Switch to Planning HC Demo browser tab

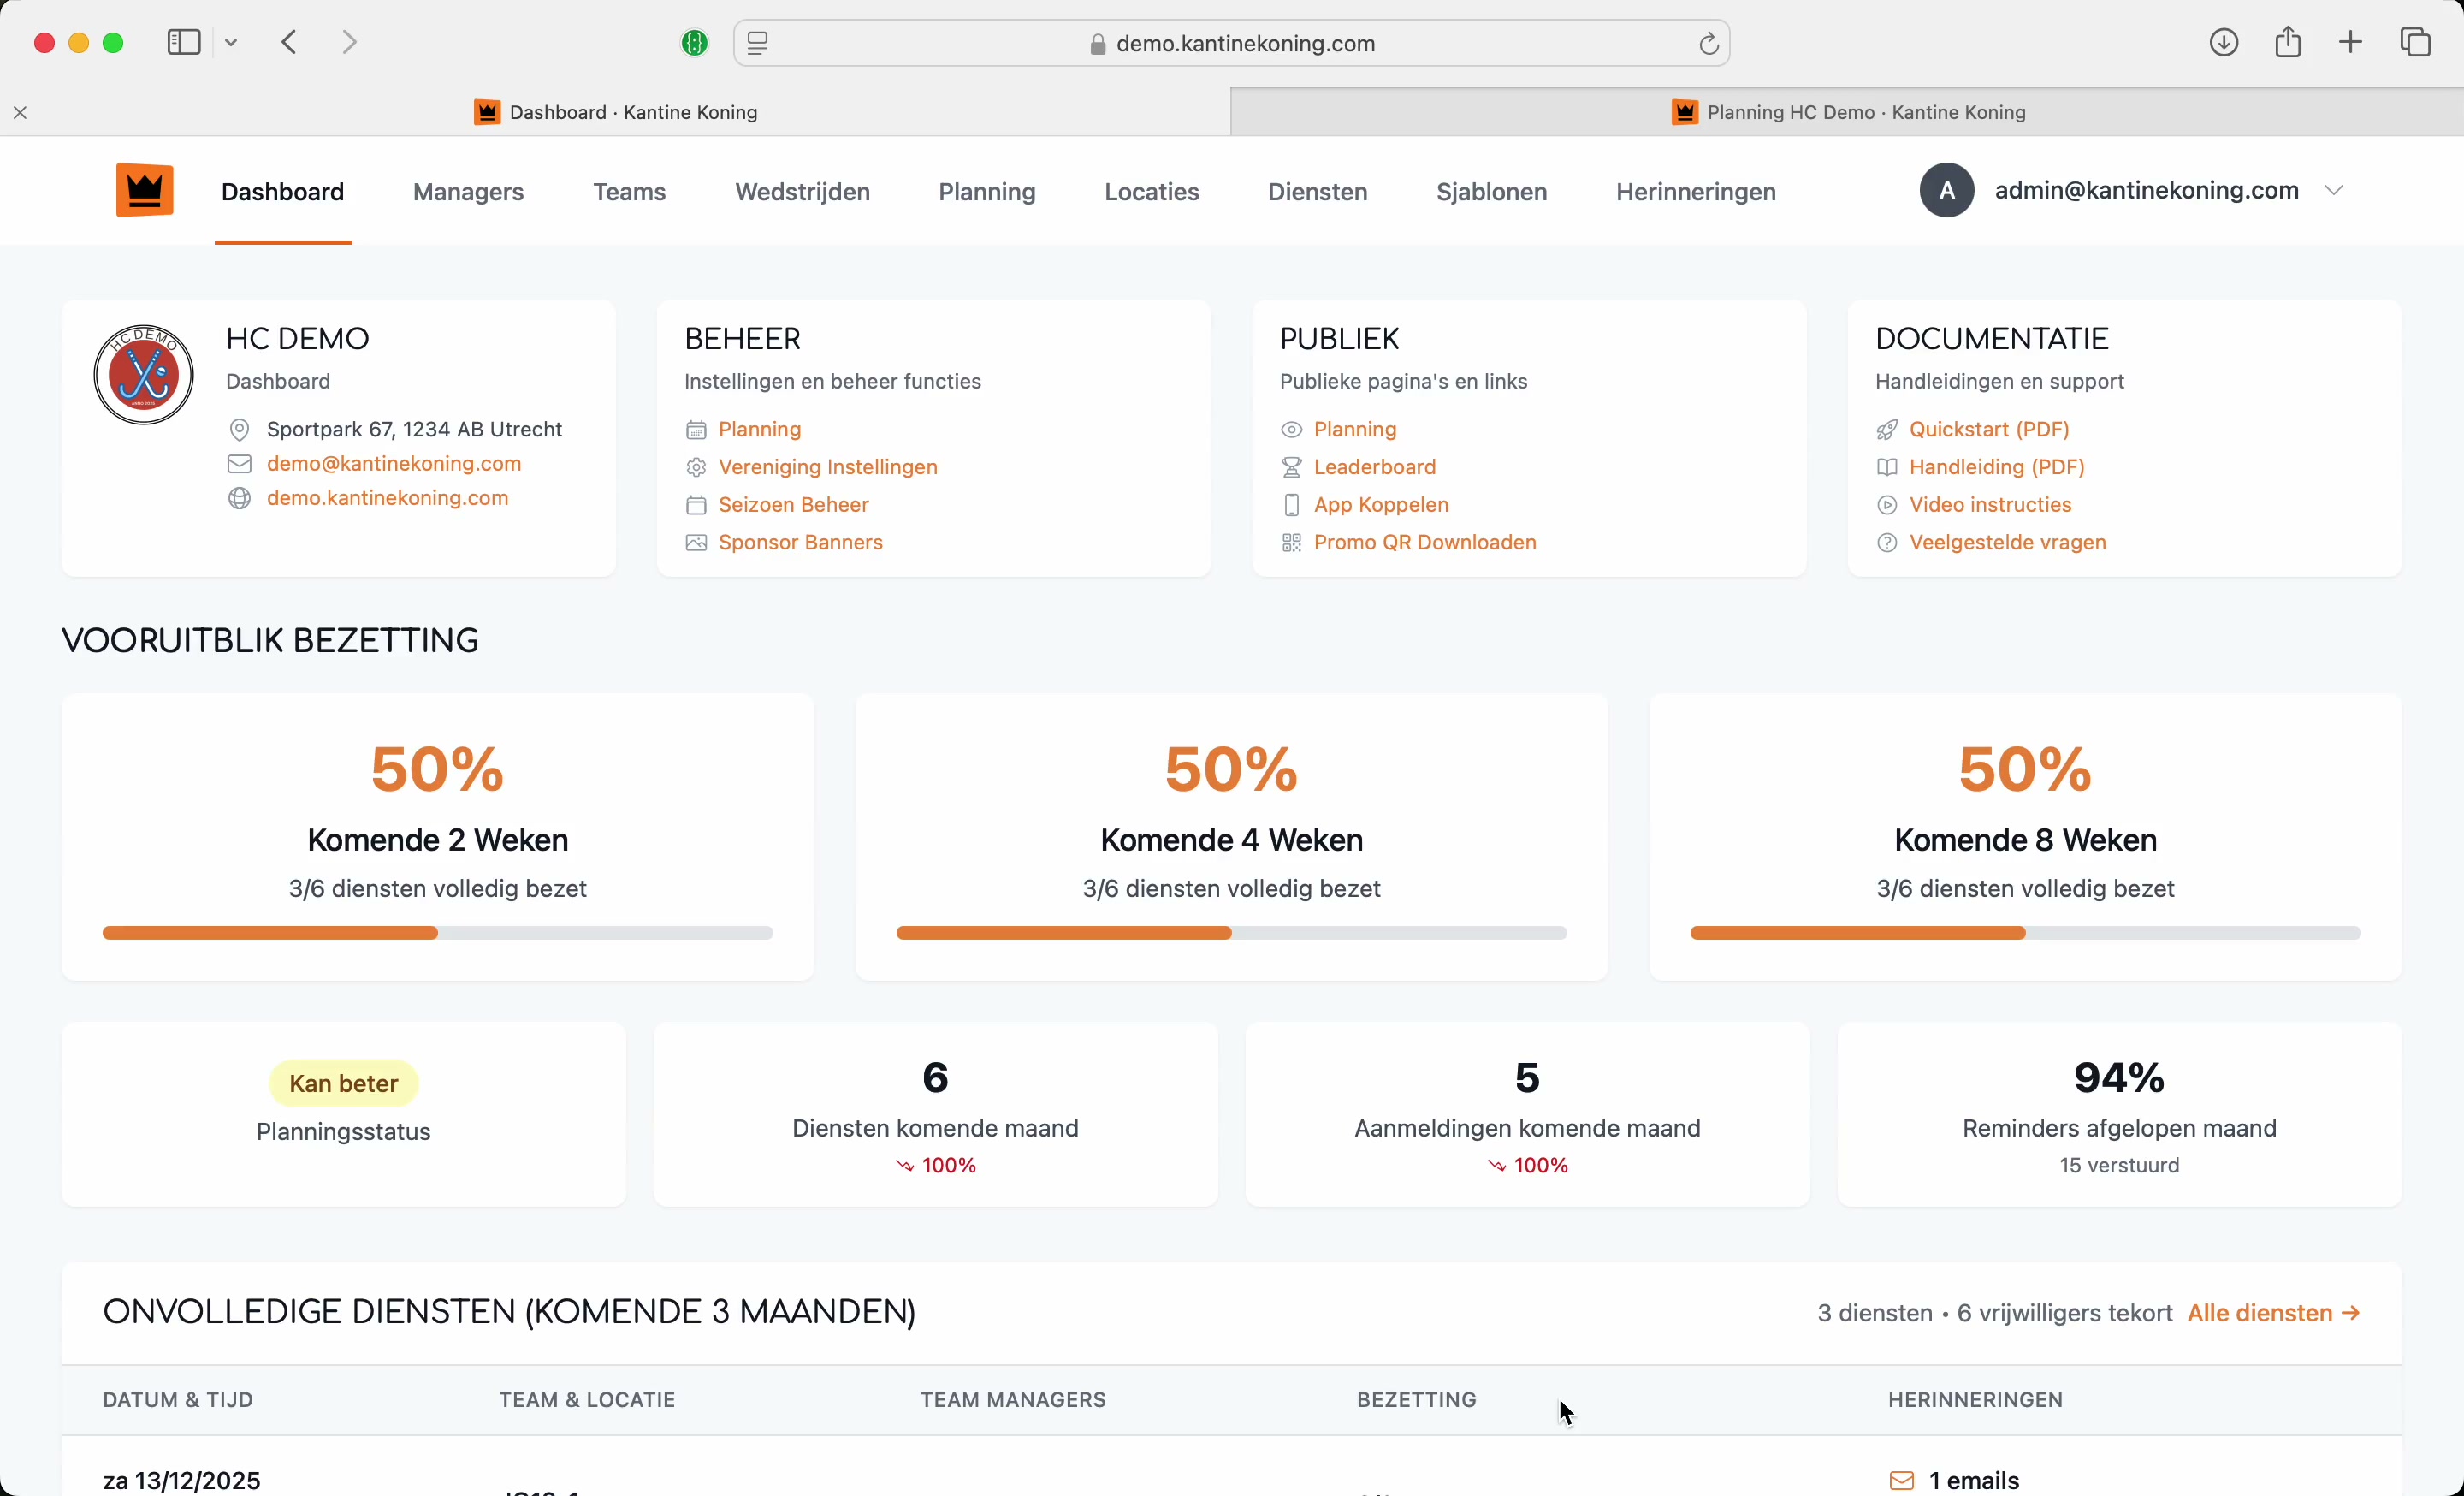tap(1847, 112)
